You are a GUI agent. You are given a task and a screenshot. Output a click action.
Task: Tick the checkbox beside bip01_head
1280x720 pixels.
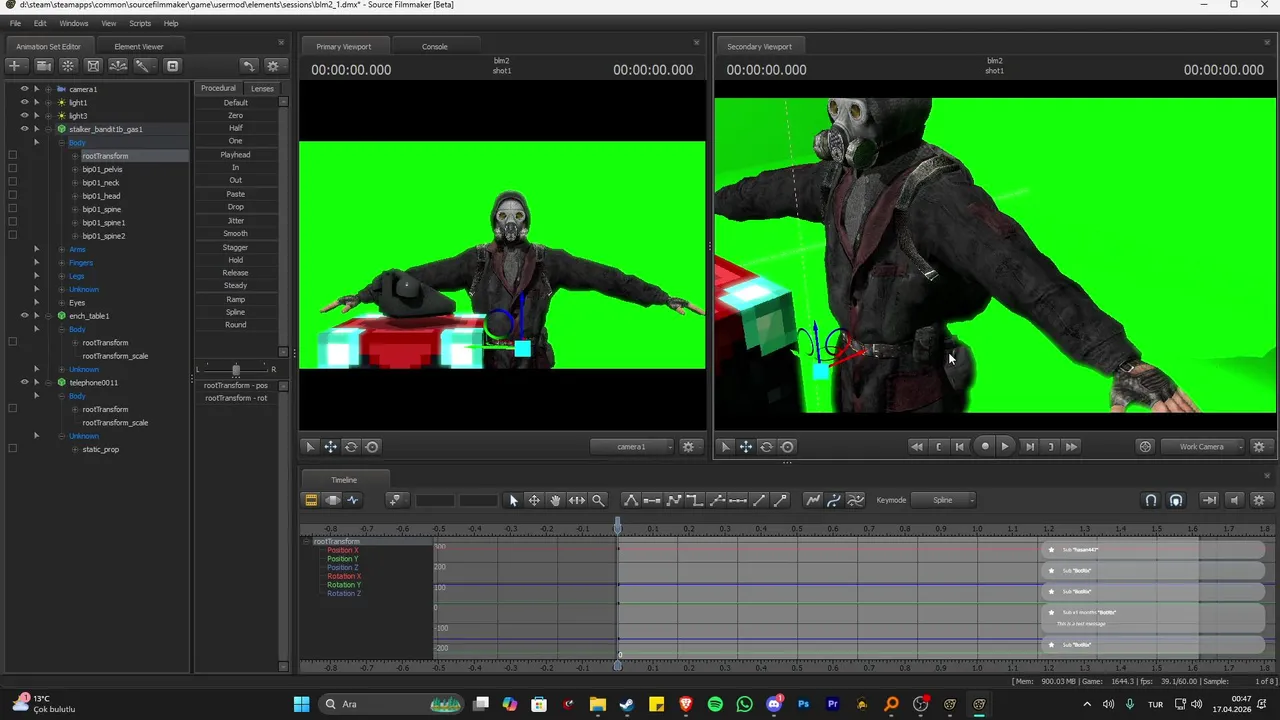point(12,196)
